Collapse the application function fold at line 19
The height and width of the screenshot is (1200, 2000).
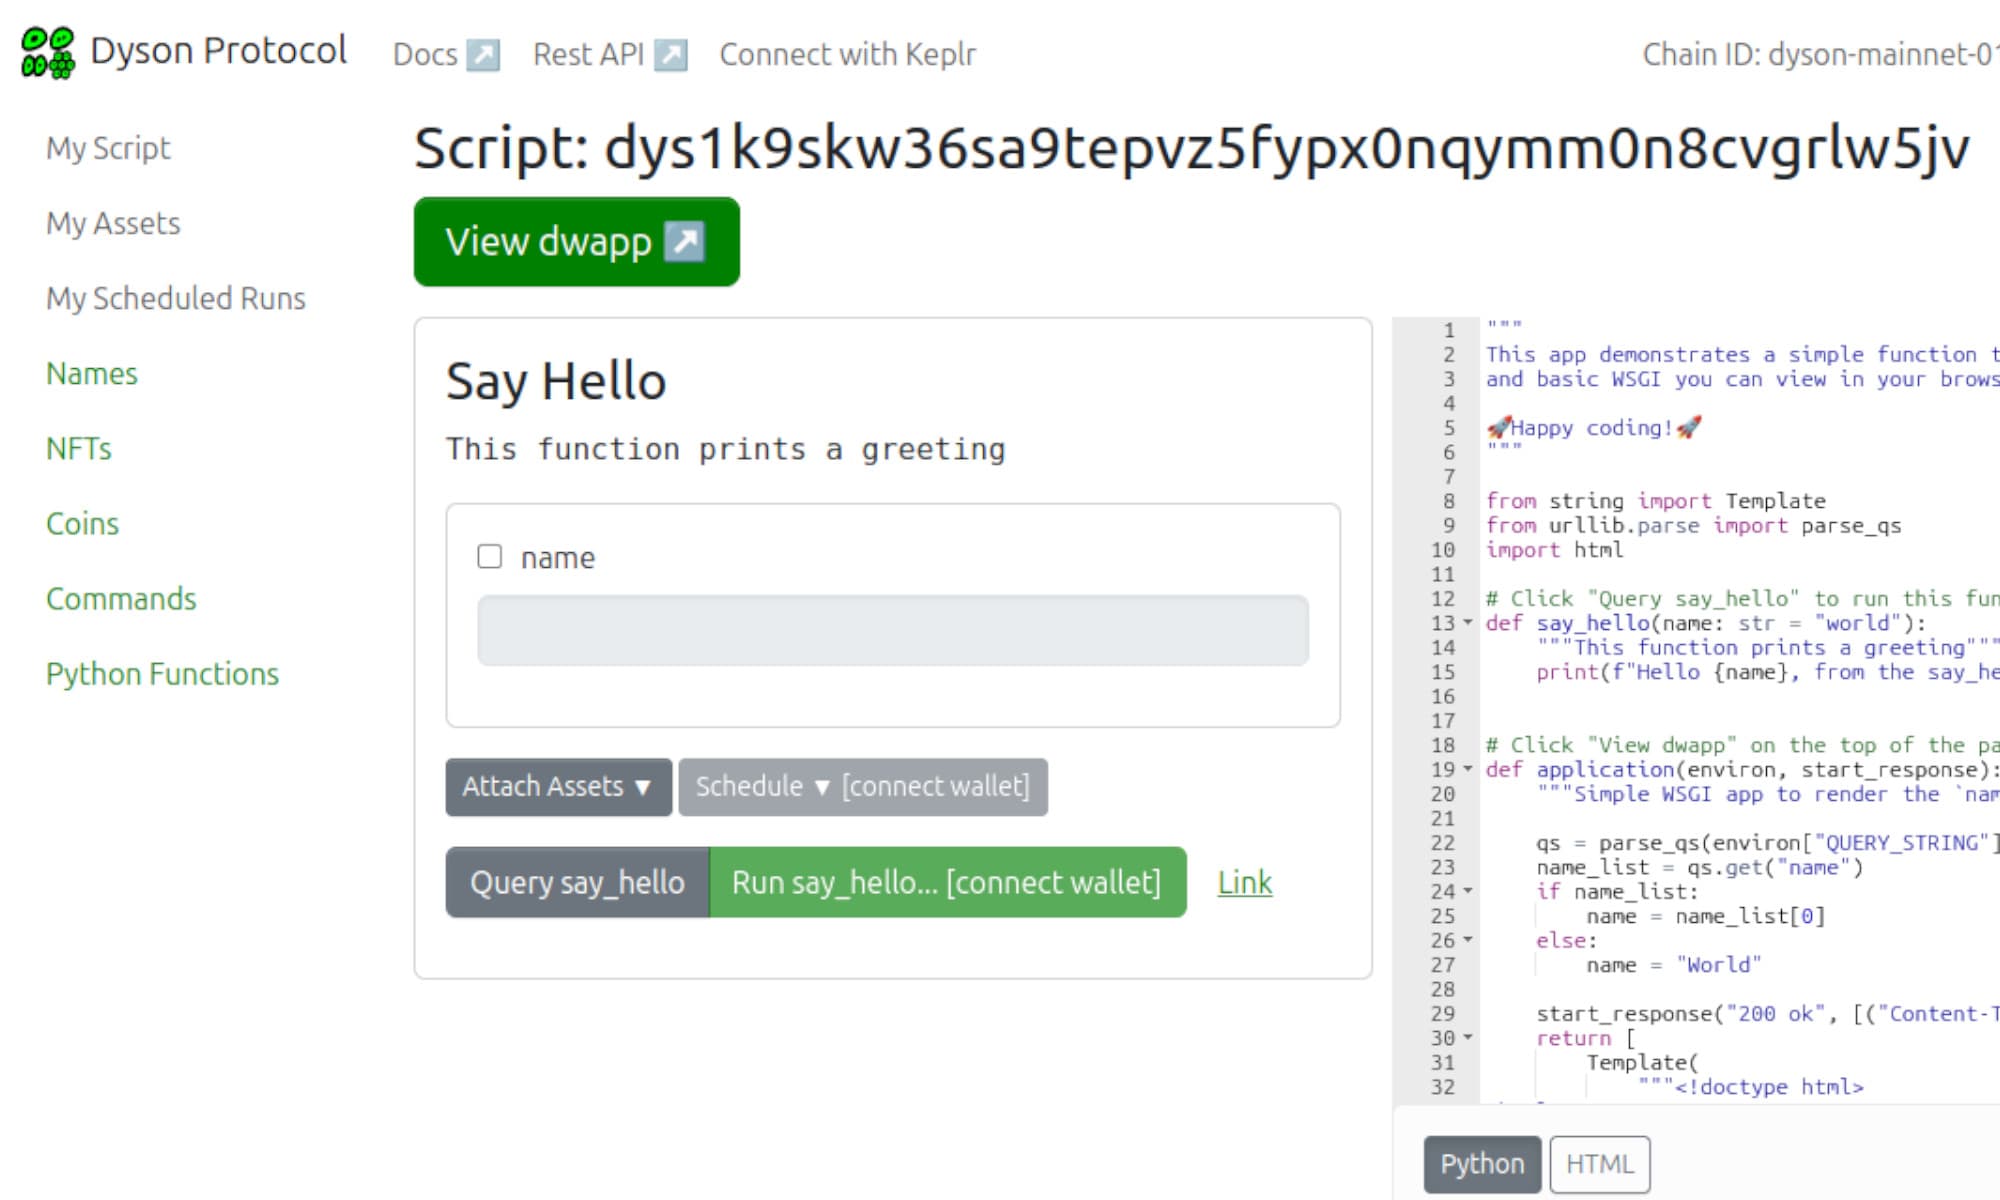(1468, 769)
